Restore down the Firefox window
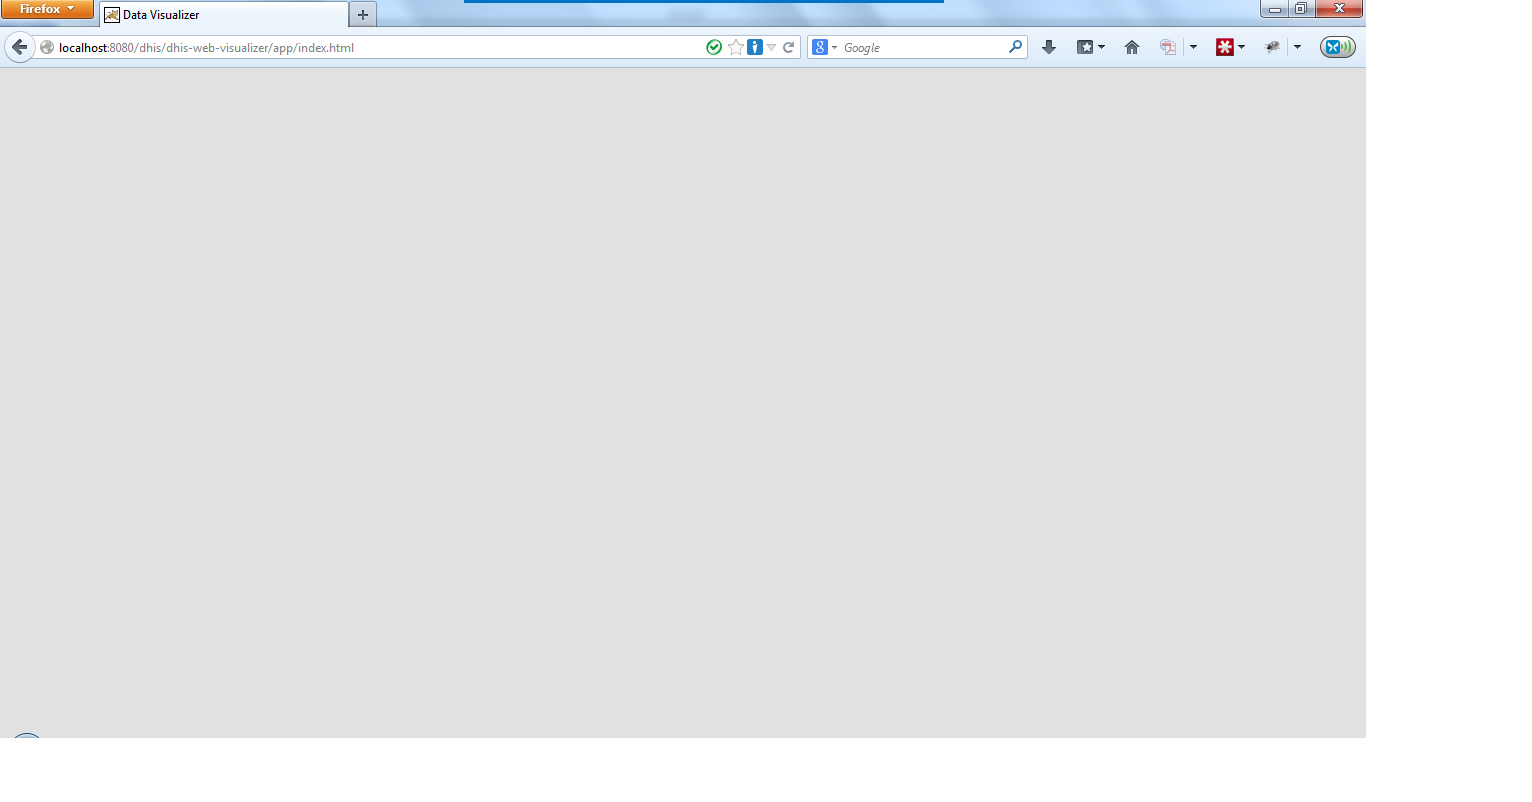This screenshot has height=802, width=1532. tap(1301, 9)
